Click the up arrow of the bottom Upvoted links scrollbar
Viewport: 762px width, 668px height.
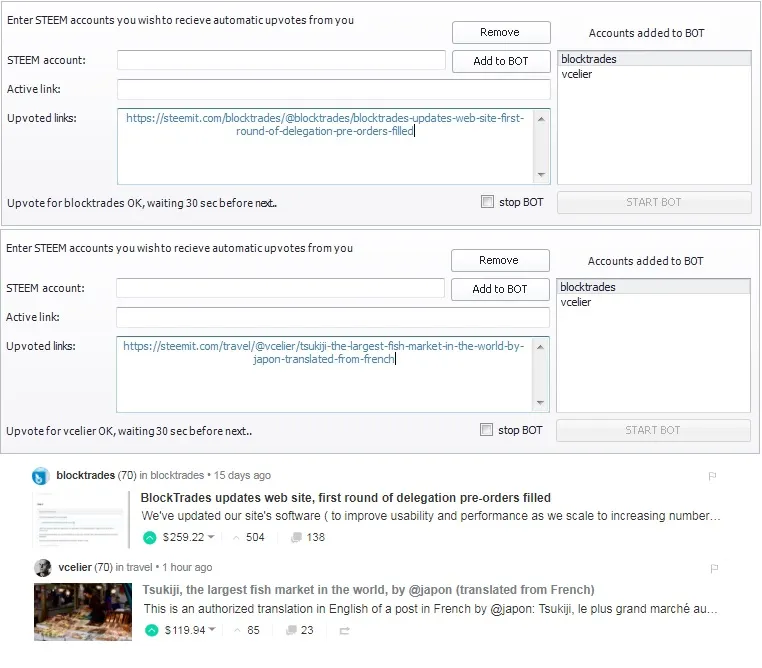pyautogui.click(x=540, y=347)
